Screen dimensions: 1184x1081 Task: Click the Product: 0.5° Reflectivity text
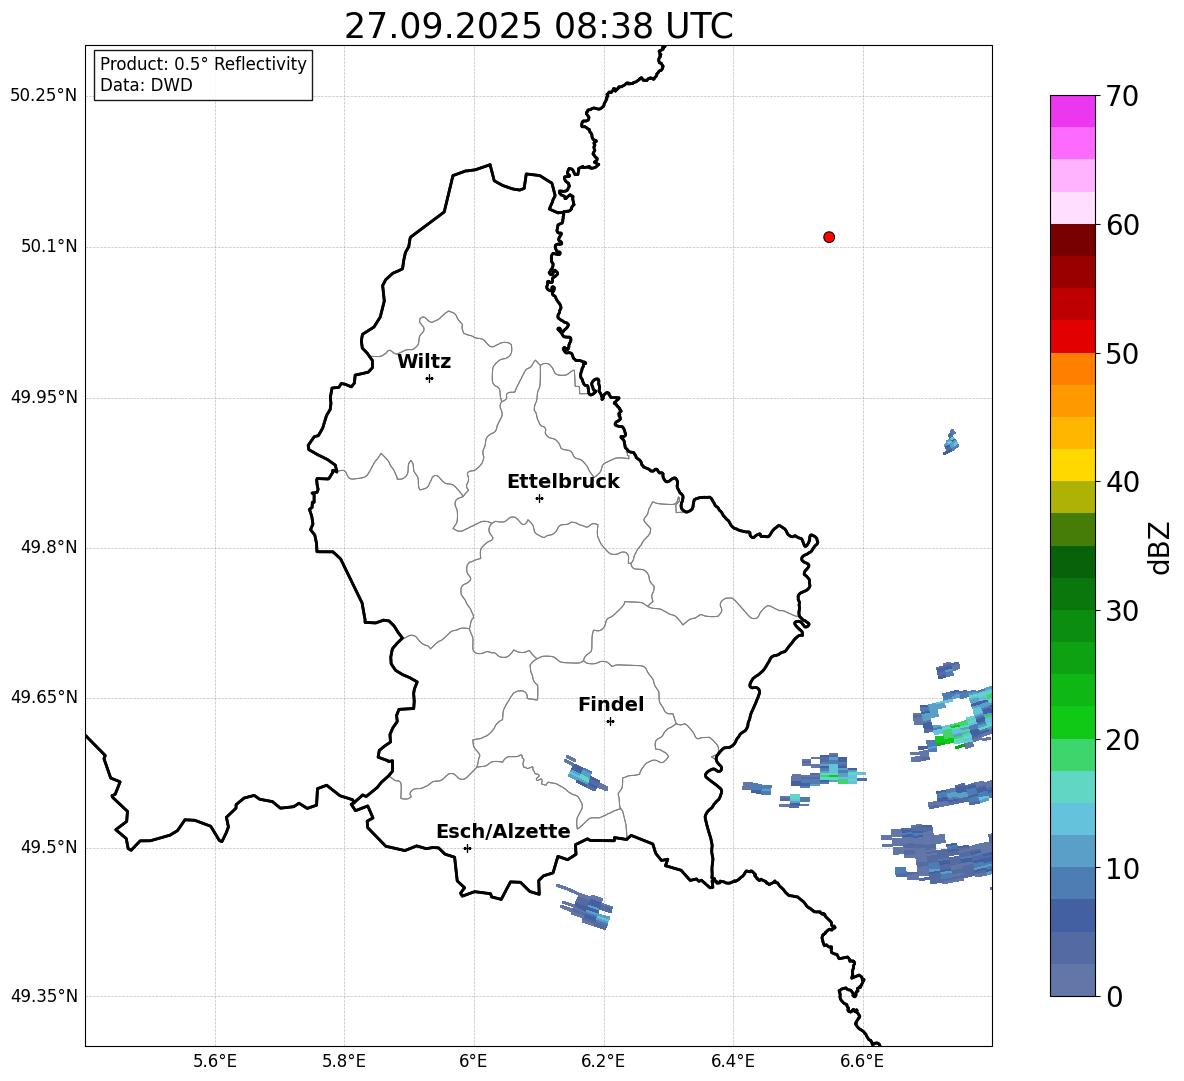pos(203,64)
